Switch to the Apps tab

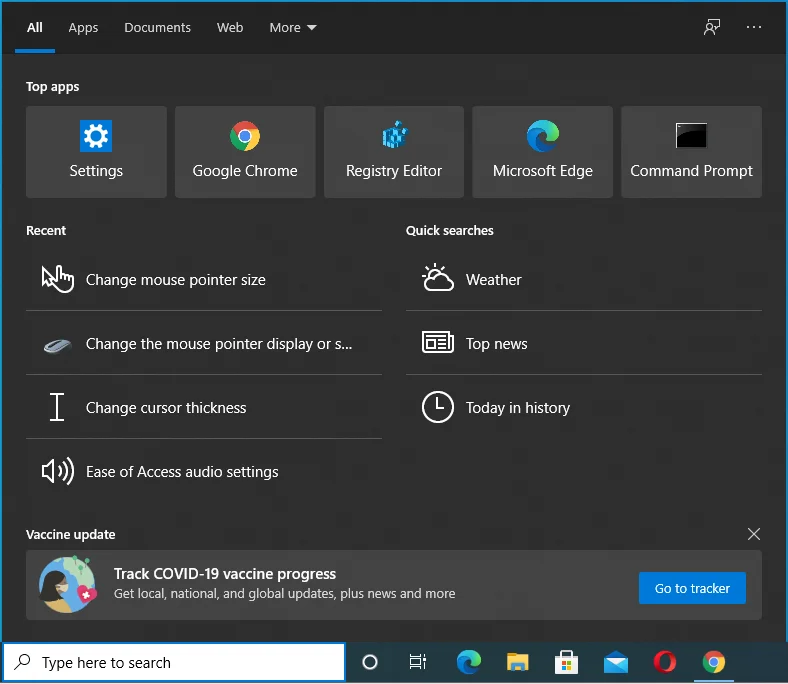(x=83, y=28)
